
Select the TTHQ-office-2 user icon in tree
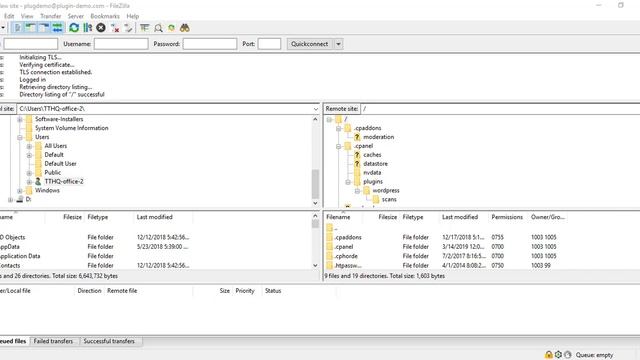tap(38, 181)
